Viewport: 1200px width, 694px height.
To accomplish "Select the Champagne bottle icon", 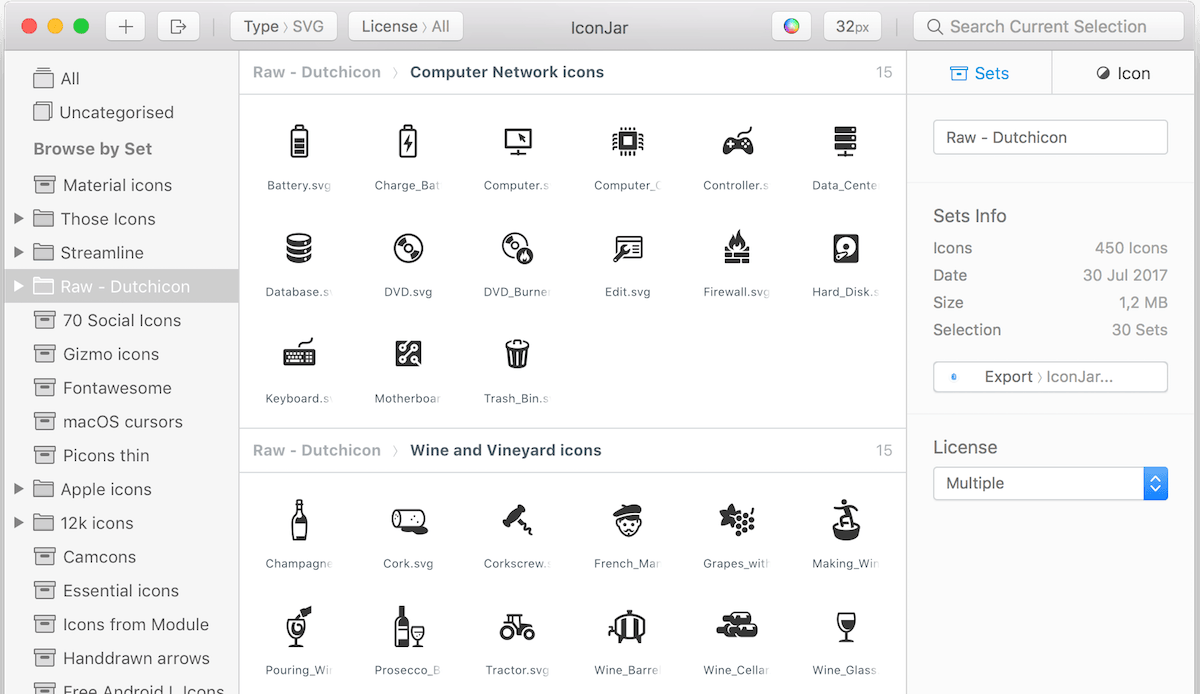I will pos(299,519).
